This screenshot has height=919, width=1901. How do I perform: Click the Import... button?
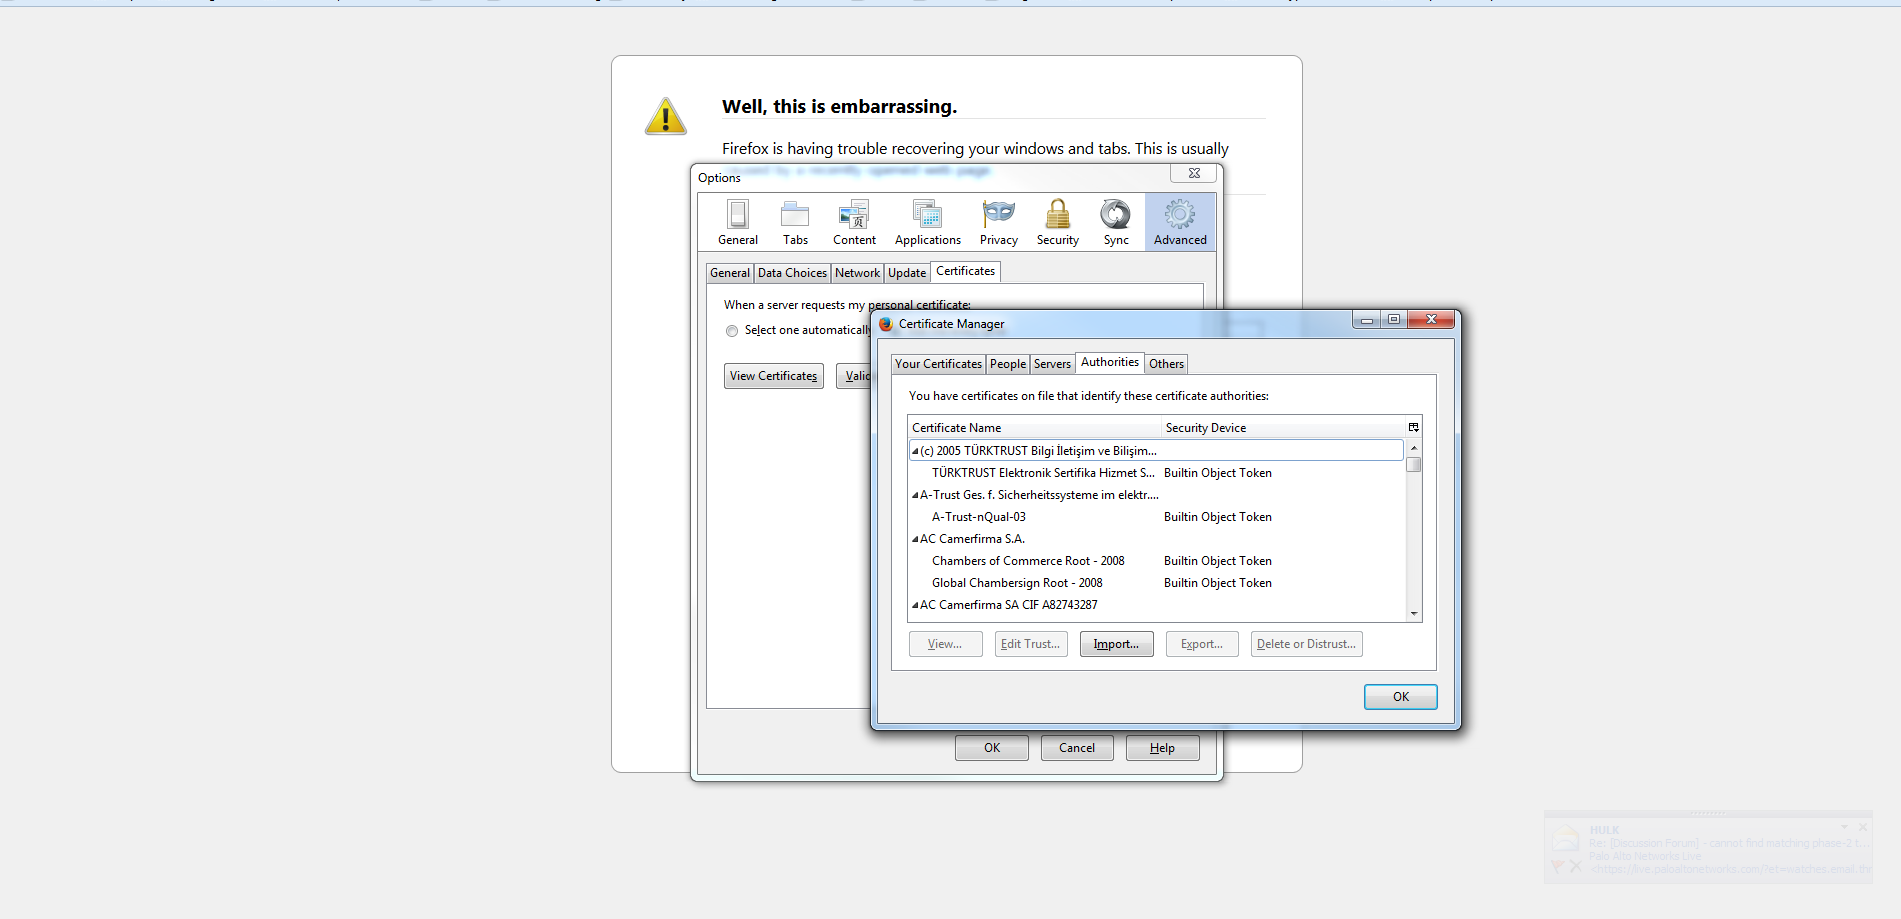(1116, 644)
